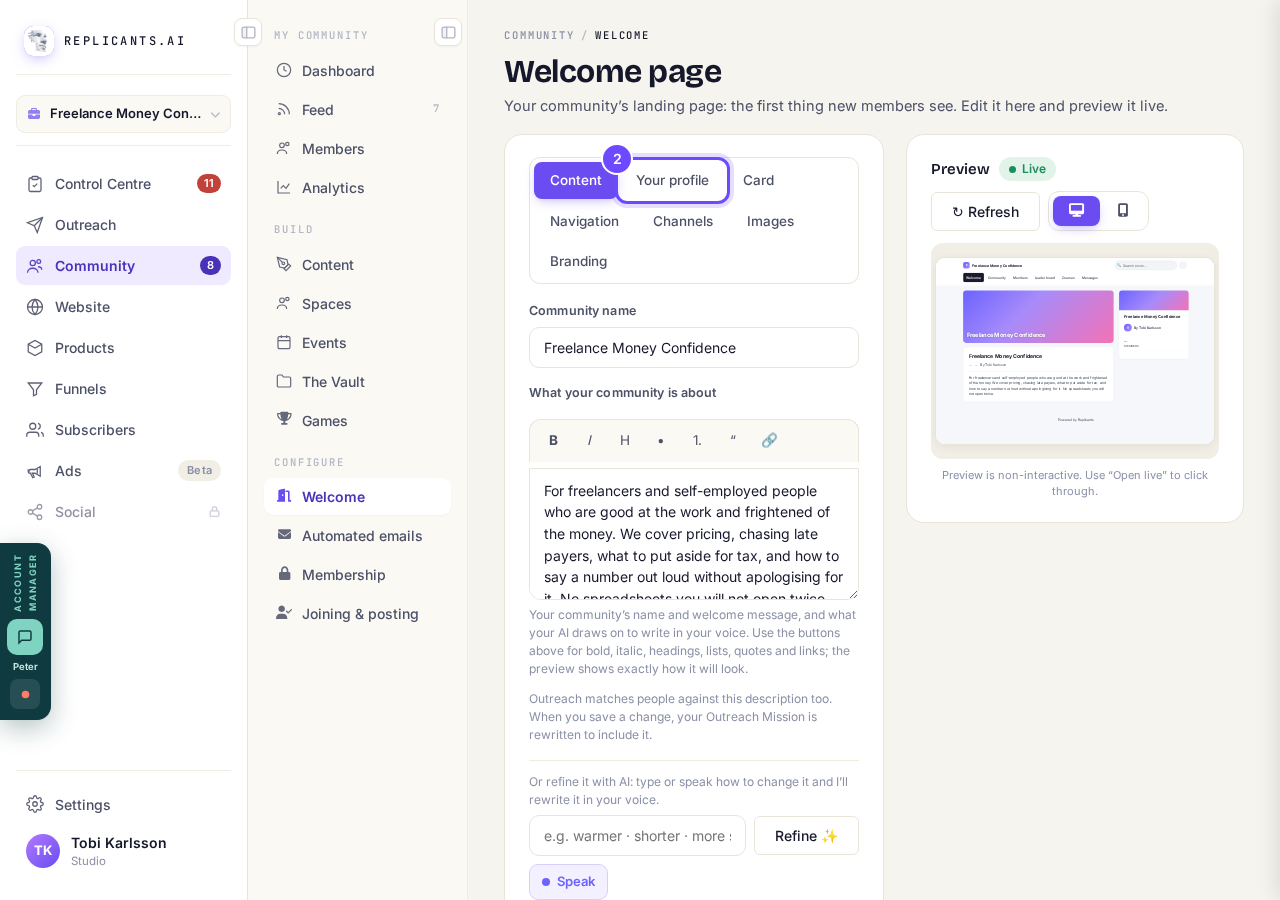This screenshot has height=900, width=1280.
Task: Insert a link using the chain icon
Action: (769, 440)
